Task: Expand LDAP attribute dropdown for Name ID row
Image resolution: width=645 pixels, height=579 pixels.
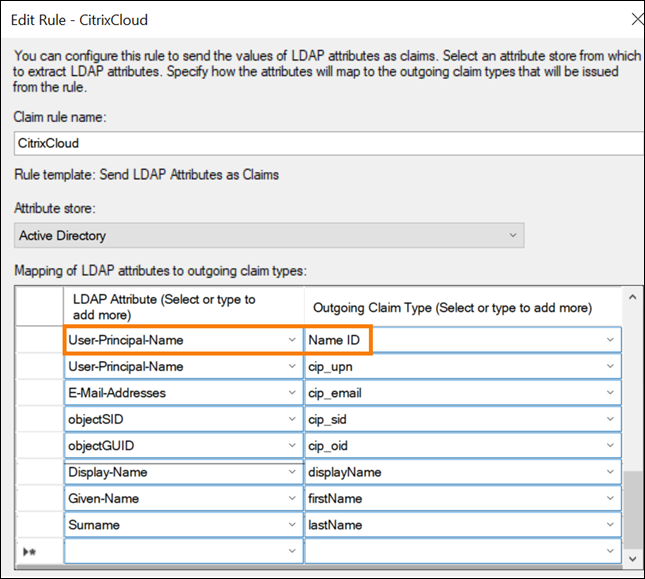Action: point(292,340)
